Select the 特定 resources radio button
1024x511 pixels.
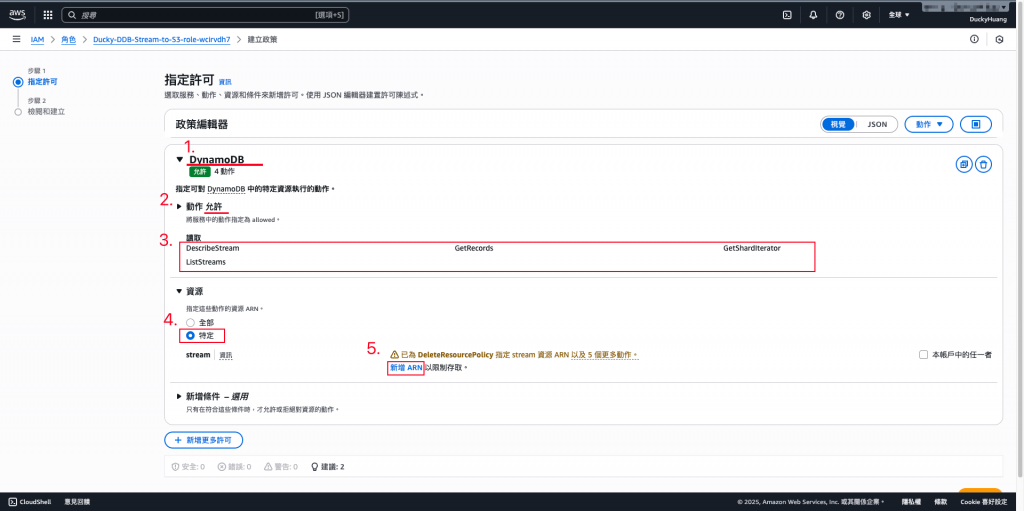[190, 336]
